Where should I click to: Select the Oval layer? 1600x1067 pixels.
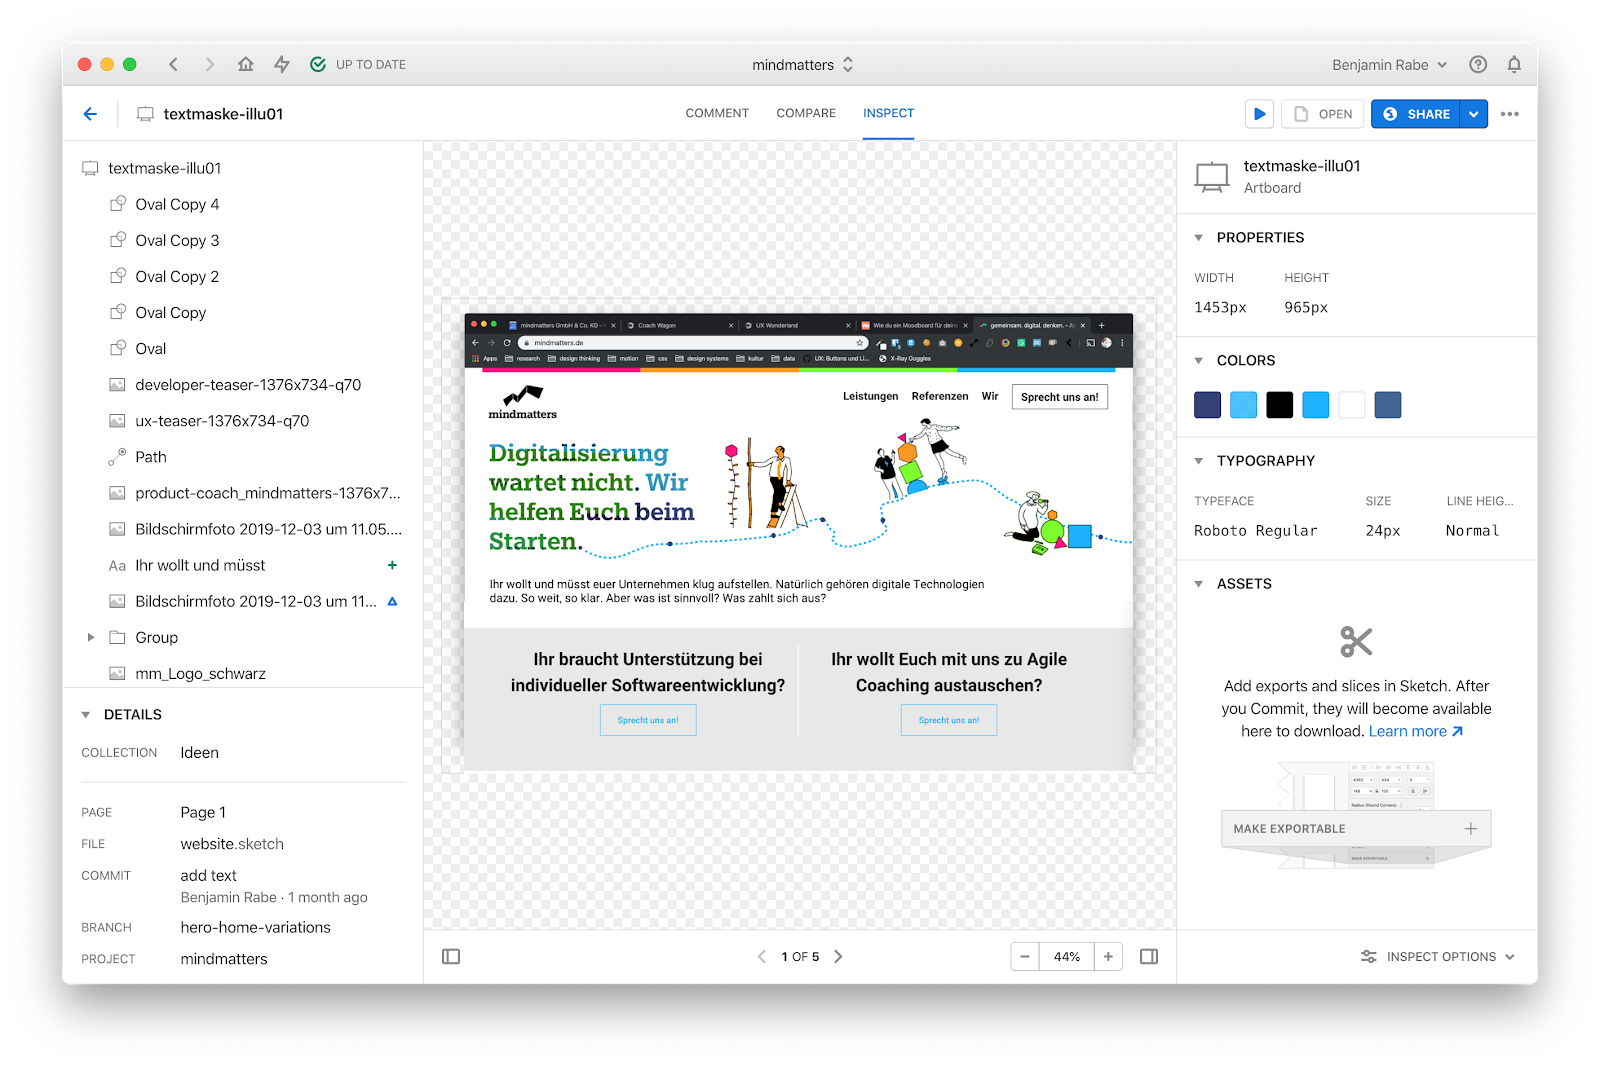243,348
